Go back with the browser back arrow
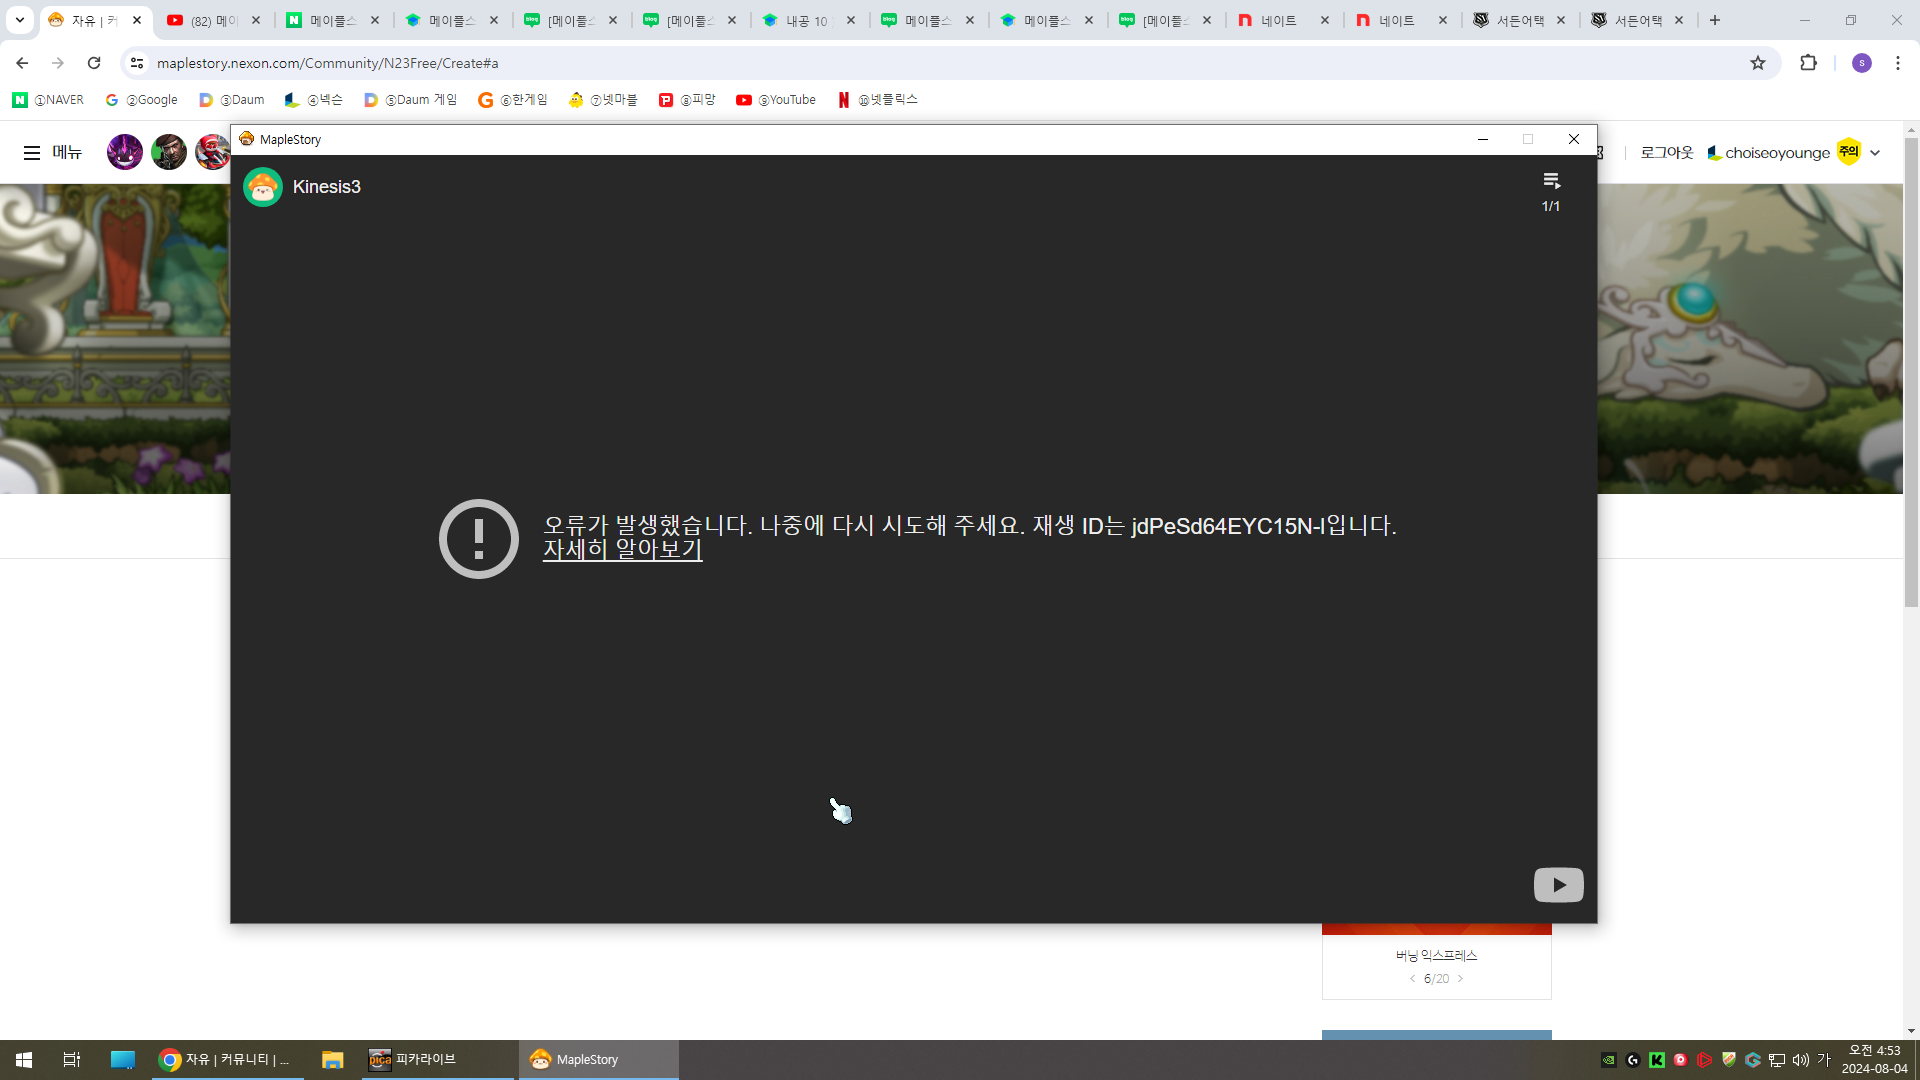Viewport: 1920px width, 1080px height. tap(22, 63)
